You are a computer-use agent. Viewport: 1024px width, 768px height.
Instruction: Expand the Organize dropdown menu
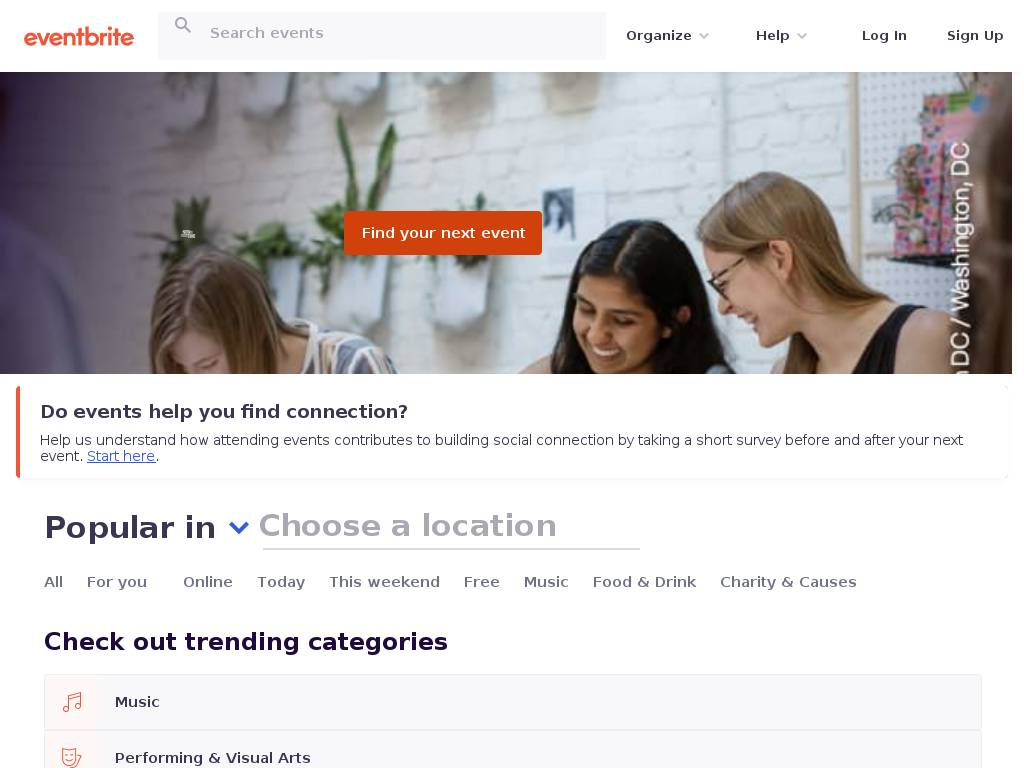click(667, 36)
